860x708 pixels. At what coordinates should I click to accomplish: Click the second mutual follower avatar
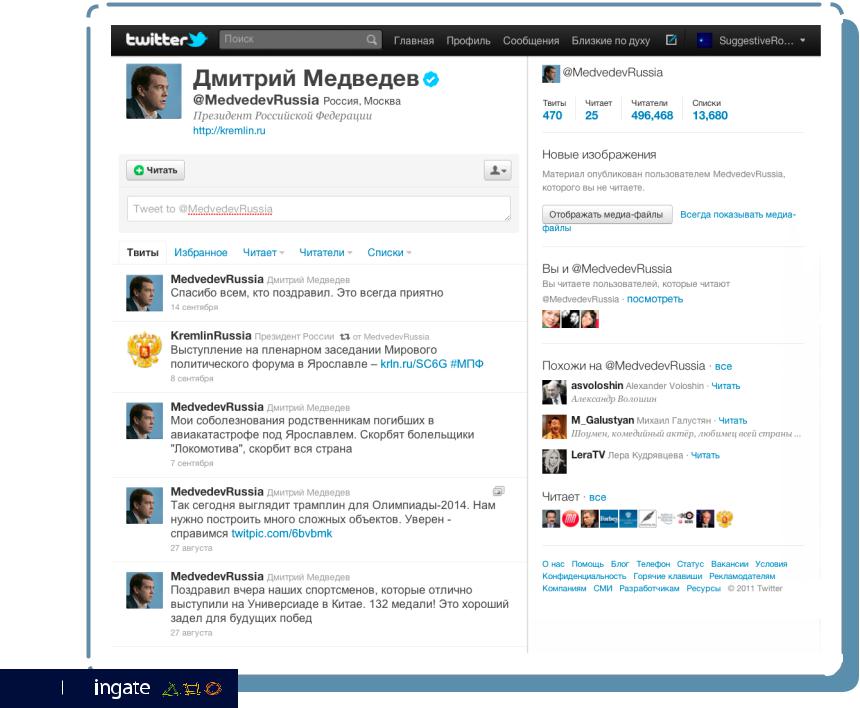pyautogui.click(x=570, y=319)
